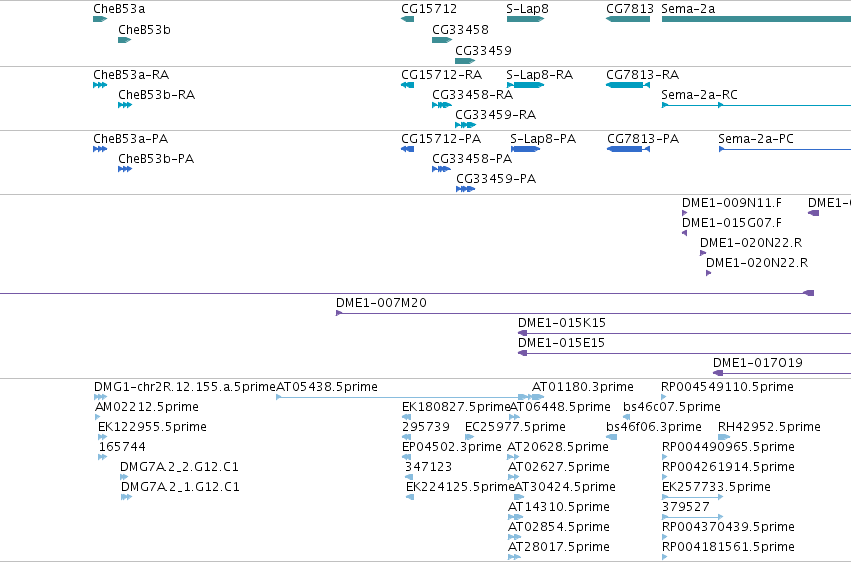The width and height of the screenshot is (851, 562).
Task: Select BAC end DME1-015G07.F
Action: (x=732, y=223)
